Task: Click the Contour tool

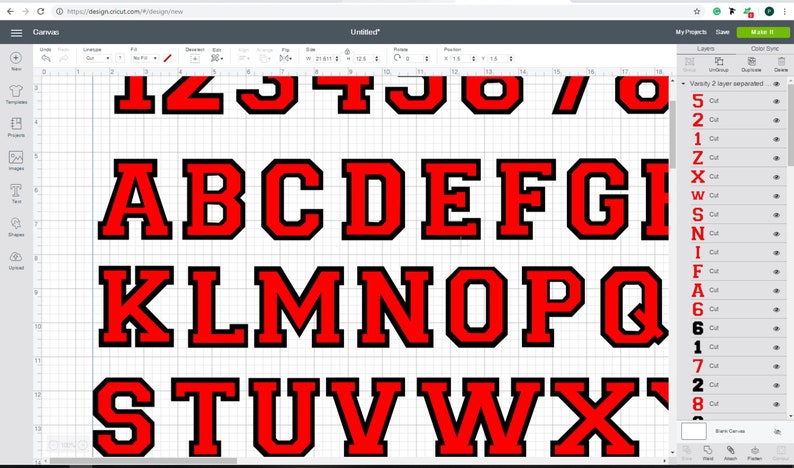Action: tap(779, 453)
